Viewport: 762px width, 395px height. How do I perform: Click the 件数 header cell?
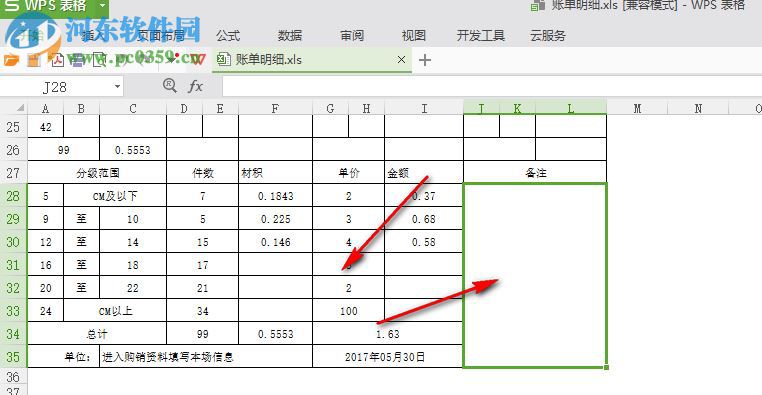tap(203, 173)
